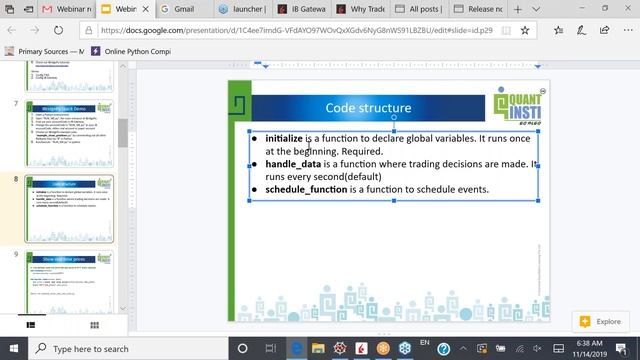
Task: Open Edge settings and more menu
Action: pyautogui.click(x=628, y=30)
